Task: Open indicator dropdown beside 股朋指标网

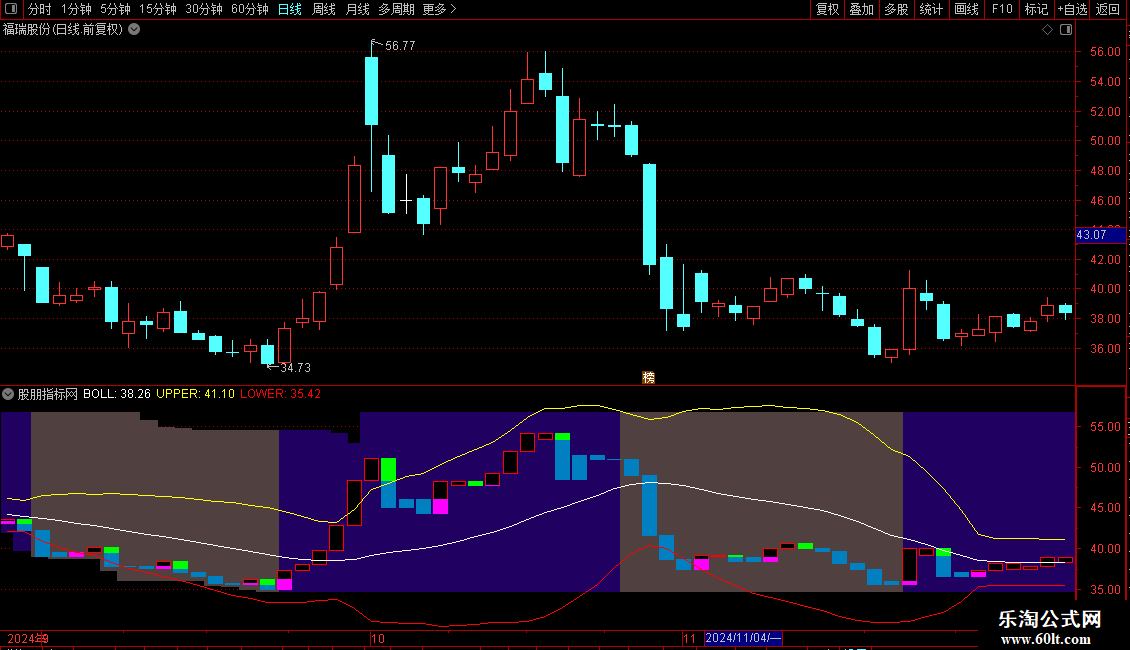Action: tap(8, 394)
